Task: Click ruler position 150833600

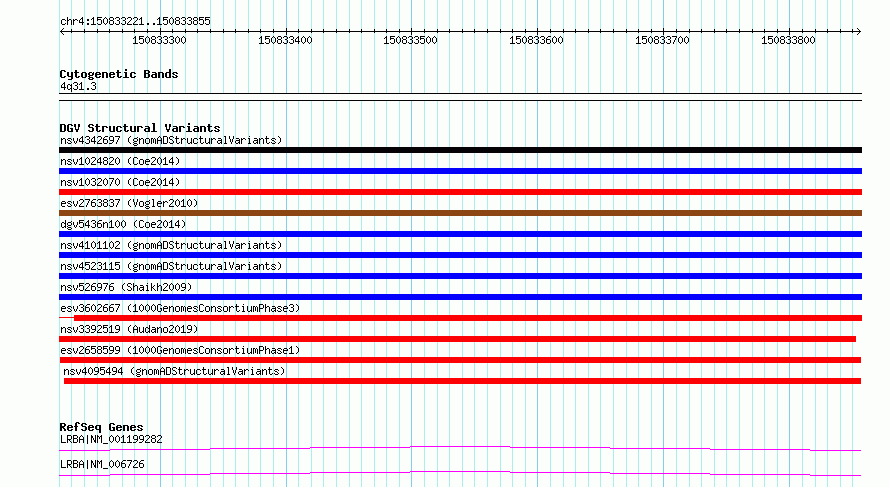Action: (536, 40)
